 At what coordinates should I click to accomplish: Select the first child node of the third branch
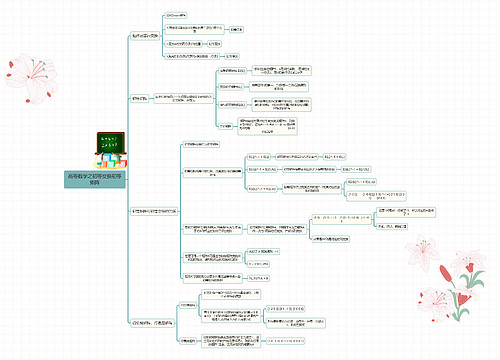coord(201,144)
